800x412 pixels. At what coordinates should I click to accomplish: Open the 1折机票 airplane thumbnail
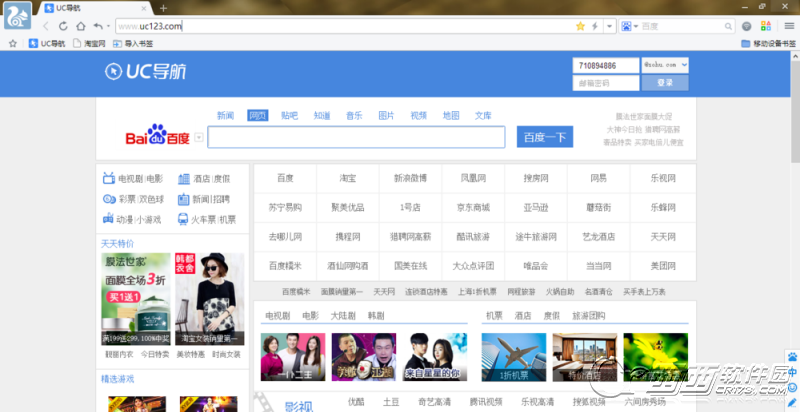pos(514,357)
